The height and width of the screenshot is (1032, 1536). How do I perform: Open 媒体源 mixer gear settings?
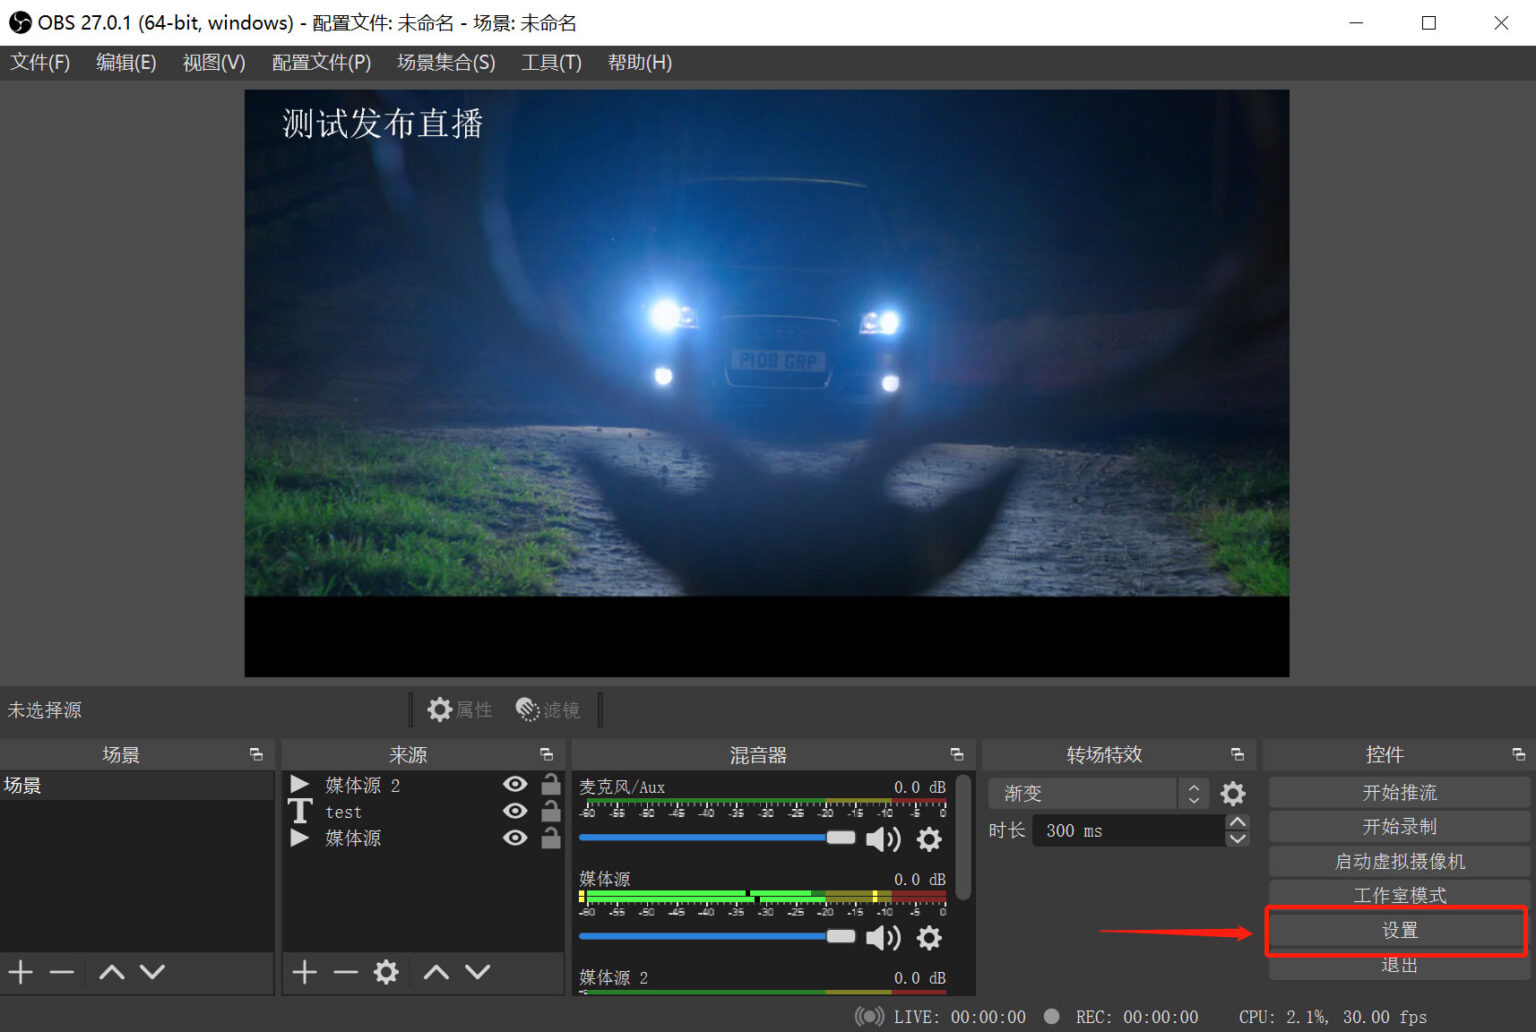tap(929, 937)
